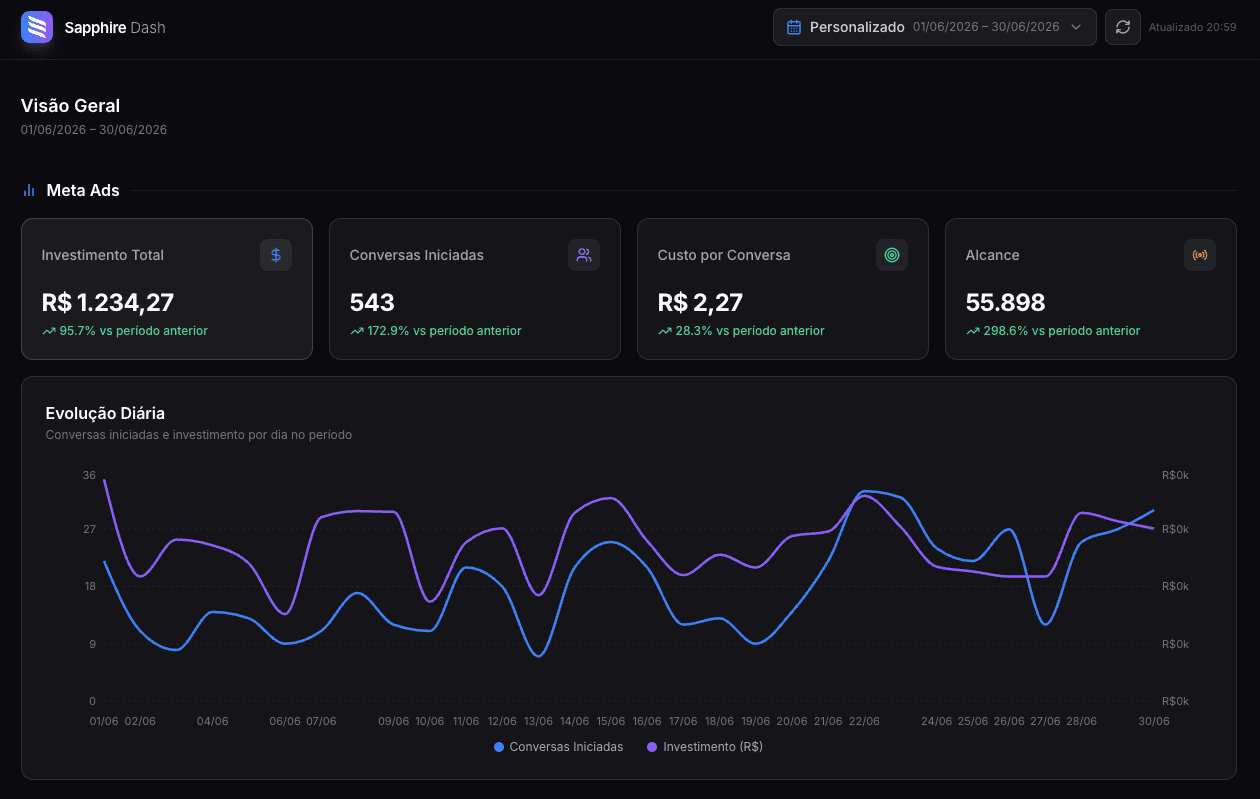Expand the date picker chevron arrow
This screenshot has width=1260, height=799.
point(1076,27)
